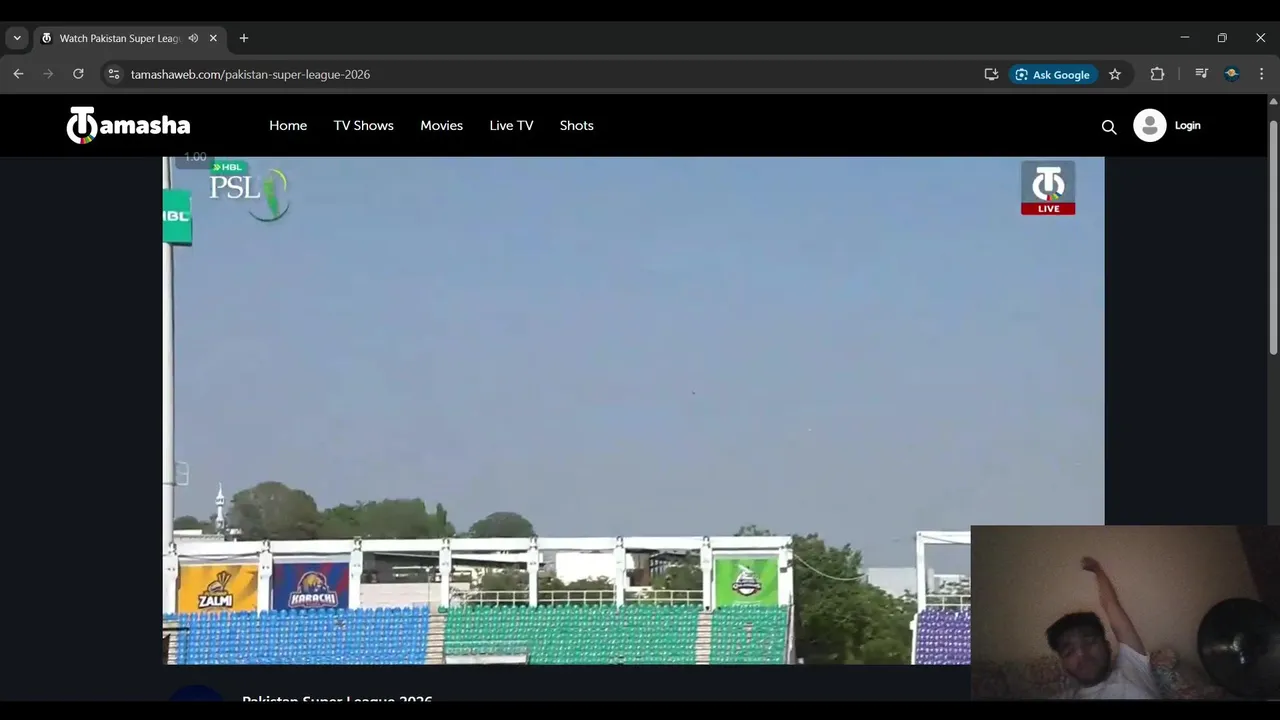Screen dimensions: 1280x720
Task: Click the Tamasha logo
Action: tap(128, 125)
